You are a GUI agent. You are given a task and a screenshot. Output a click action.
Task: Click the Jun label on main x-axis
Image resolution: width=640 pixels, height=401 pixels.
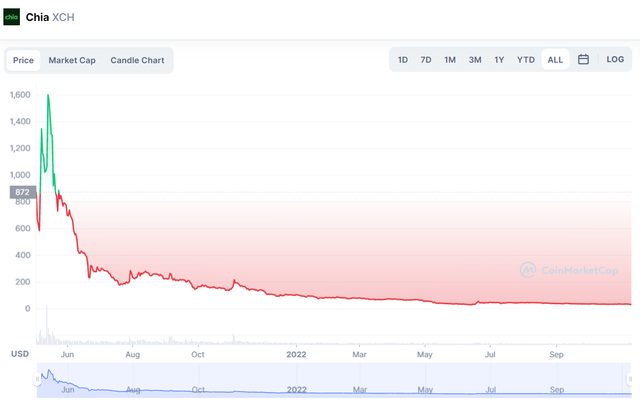coord(67,354)
